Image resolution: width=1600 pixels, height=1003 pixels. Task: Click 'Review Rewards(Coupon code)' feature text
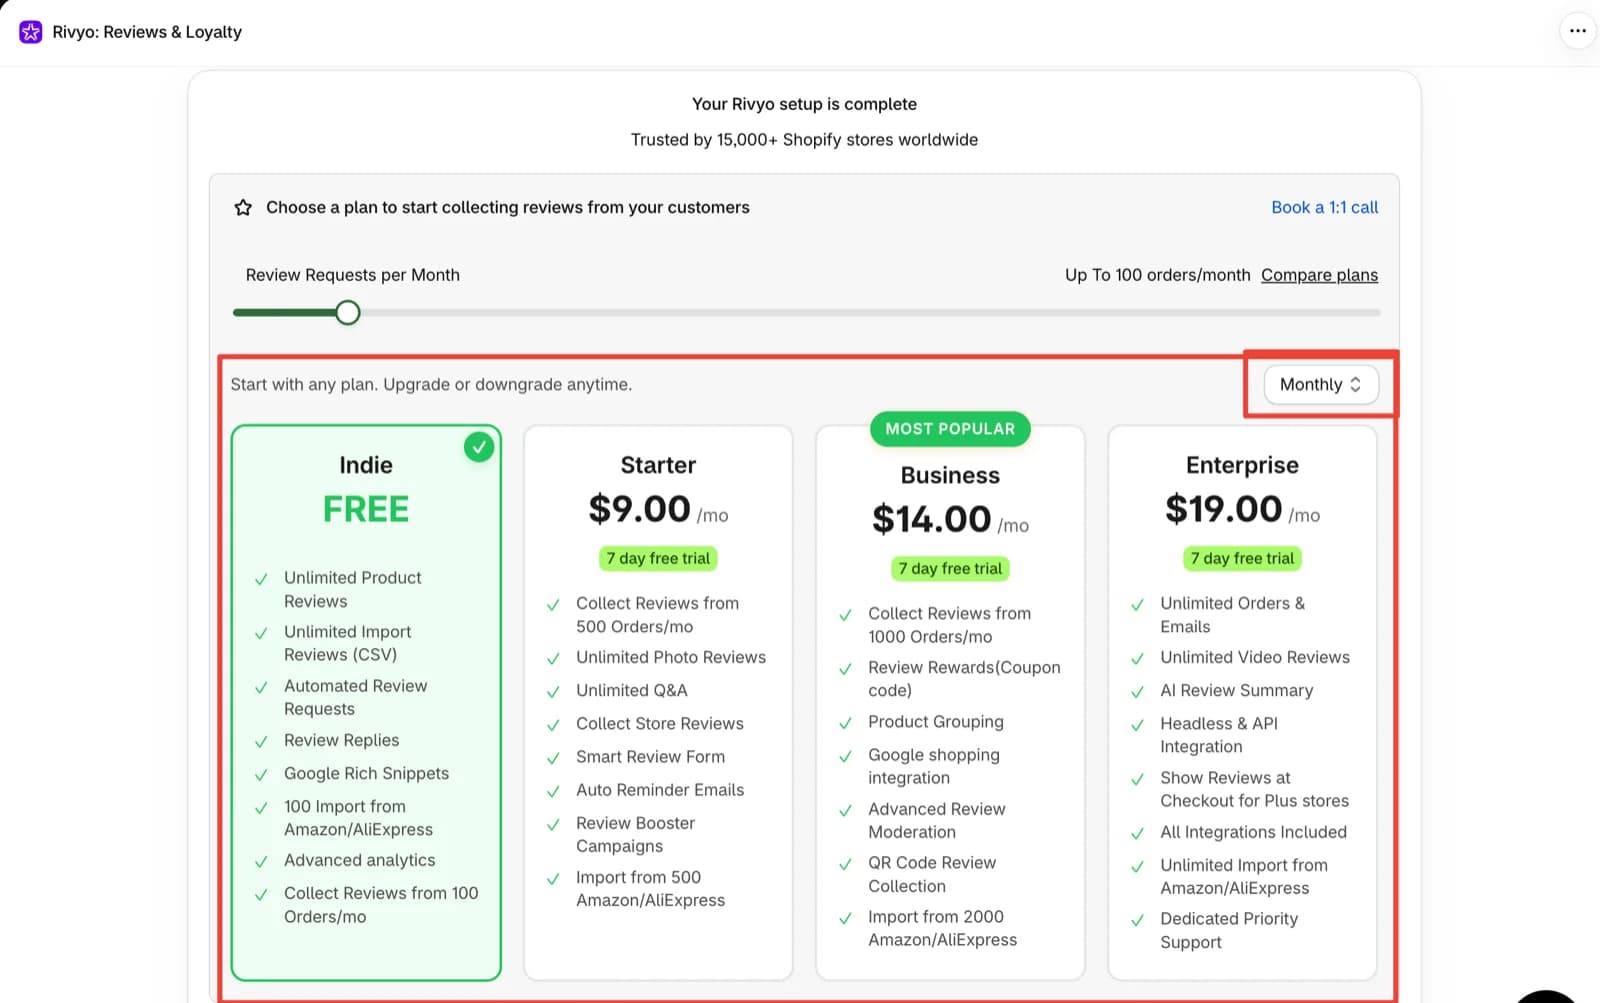click(x=964, y=679)
